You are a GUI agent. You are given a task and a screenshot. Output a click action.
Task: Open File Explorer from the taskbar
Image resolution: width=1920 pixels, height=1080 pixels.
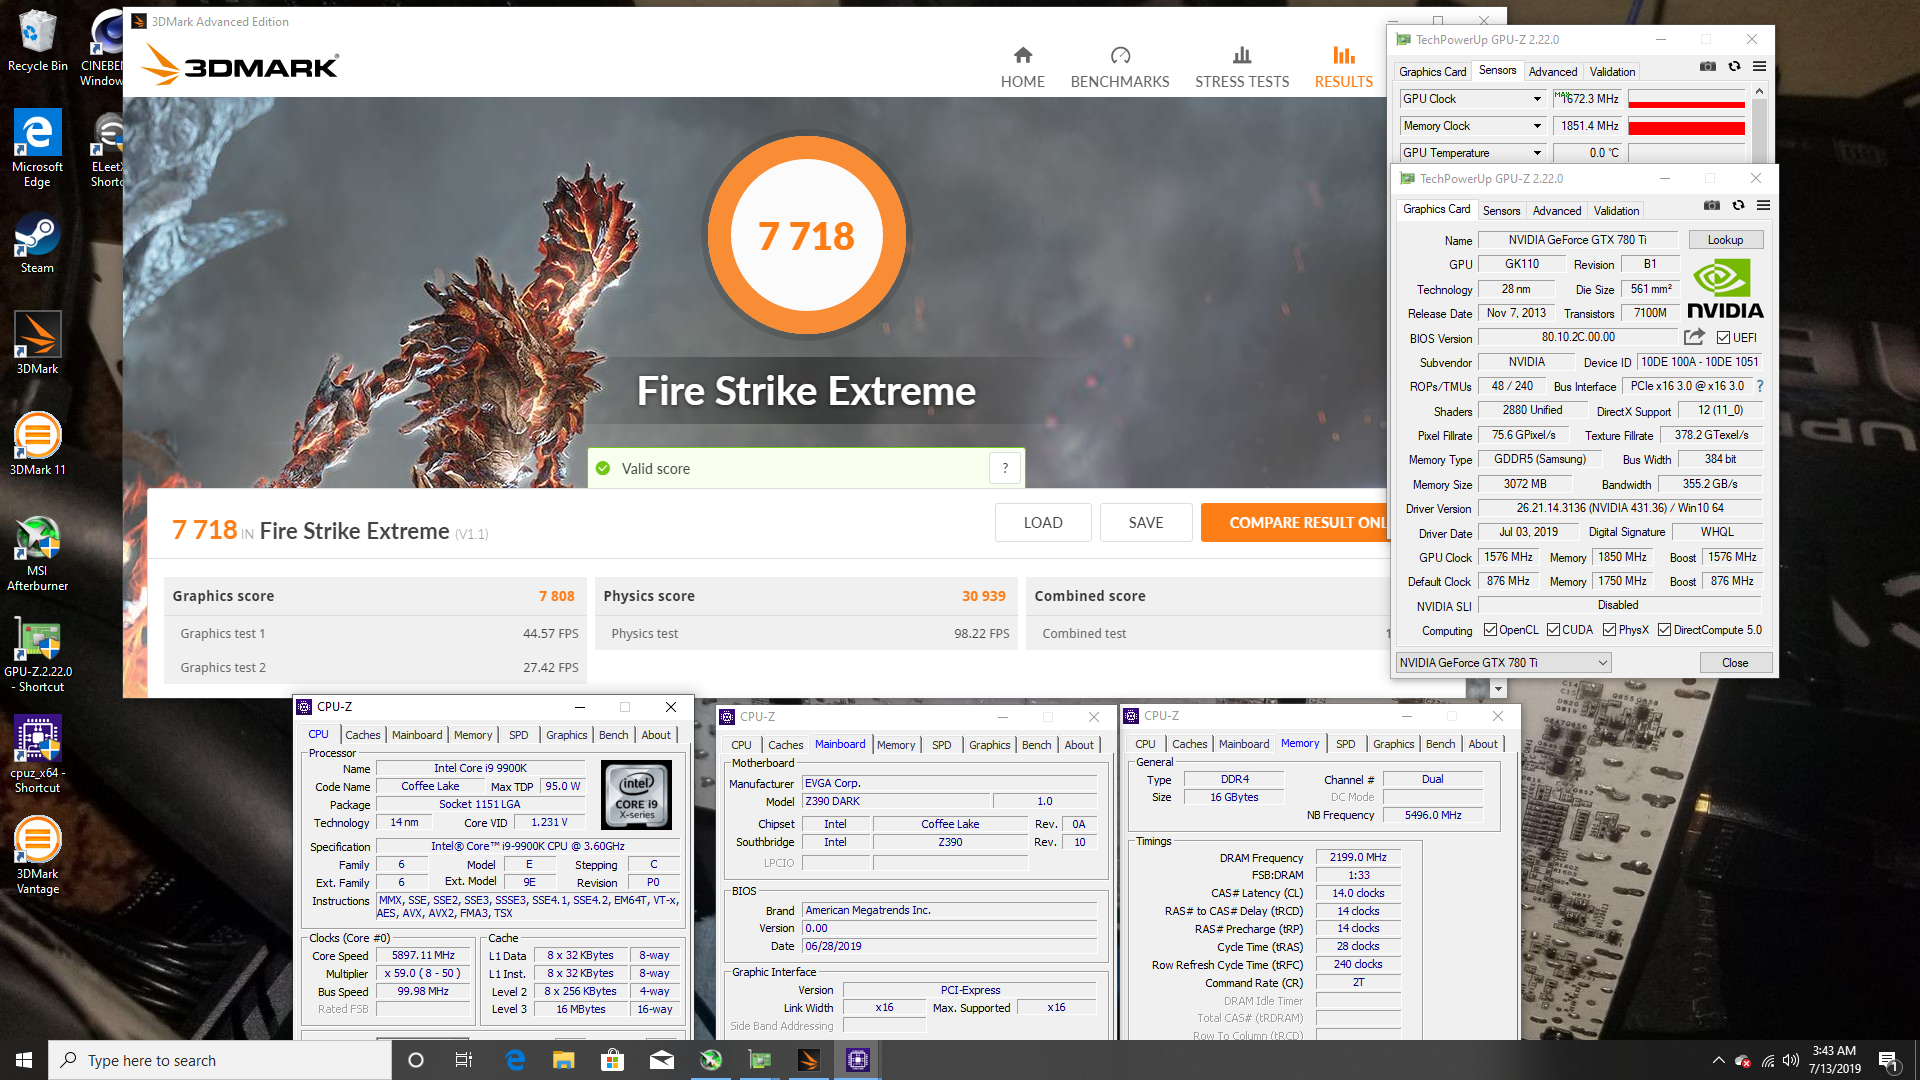click(564, 1060)
